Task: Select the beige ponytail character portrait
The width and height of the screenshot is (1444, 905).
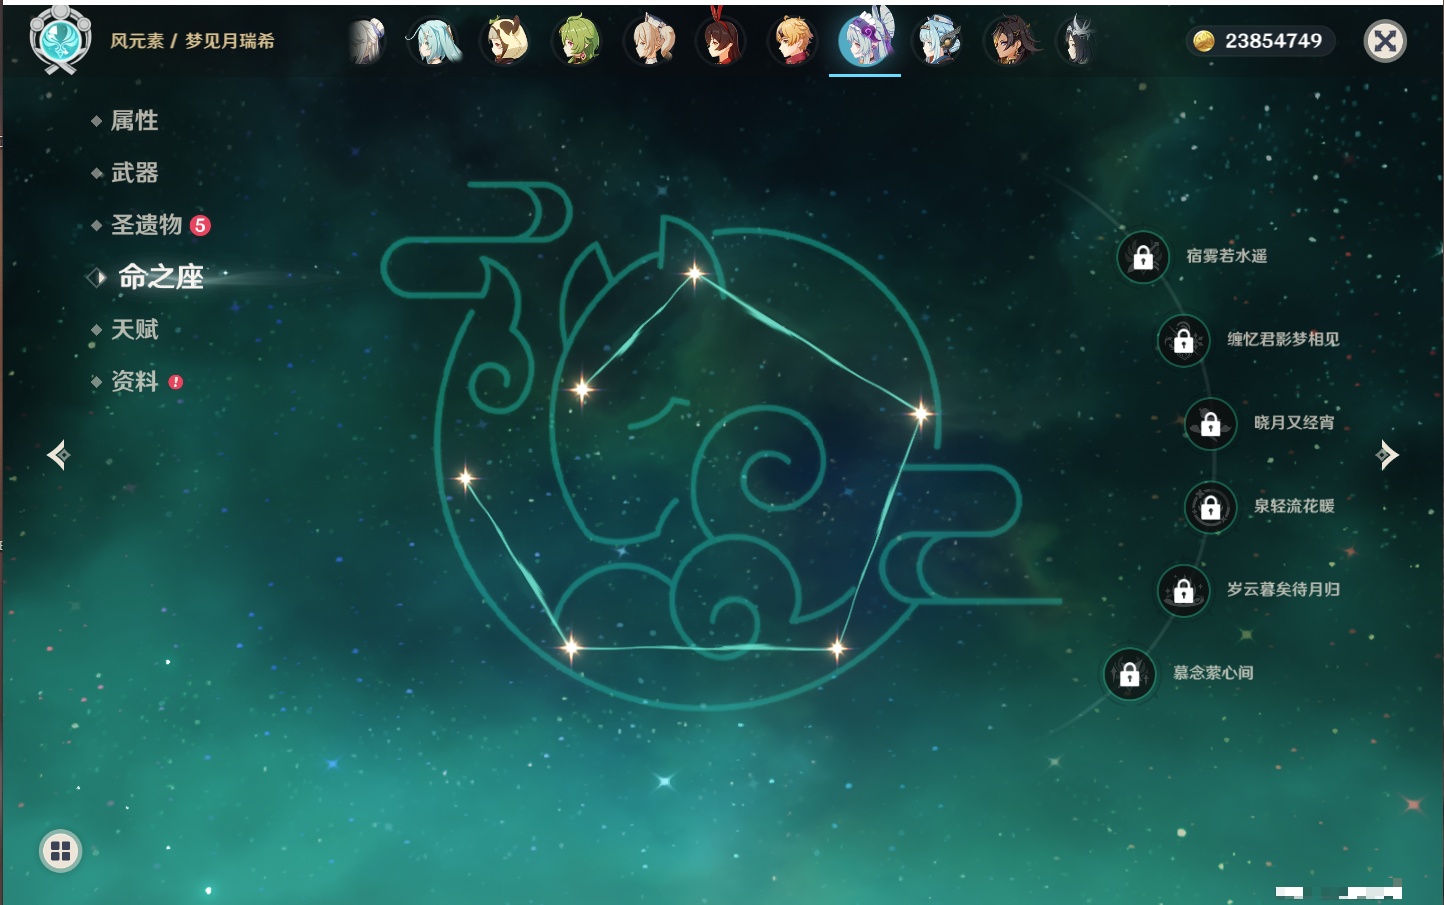Action: pyautogui.click(x=650, y=42)
